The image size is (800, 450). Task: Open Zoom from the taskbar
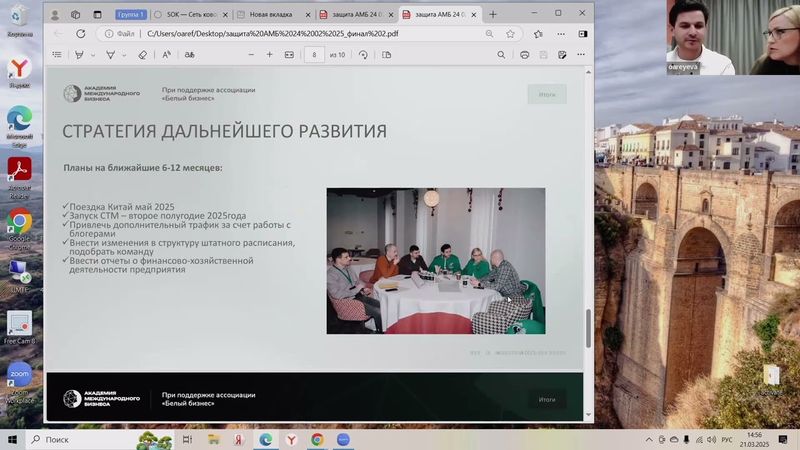pos(343,439)
